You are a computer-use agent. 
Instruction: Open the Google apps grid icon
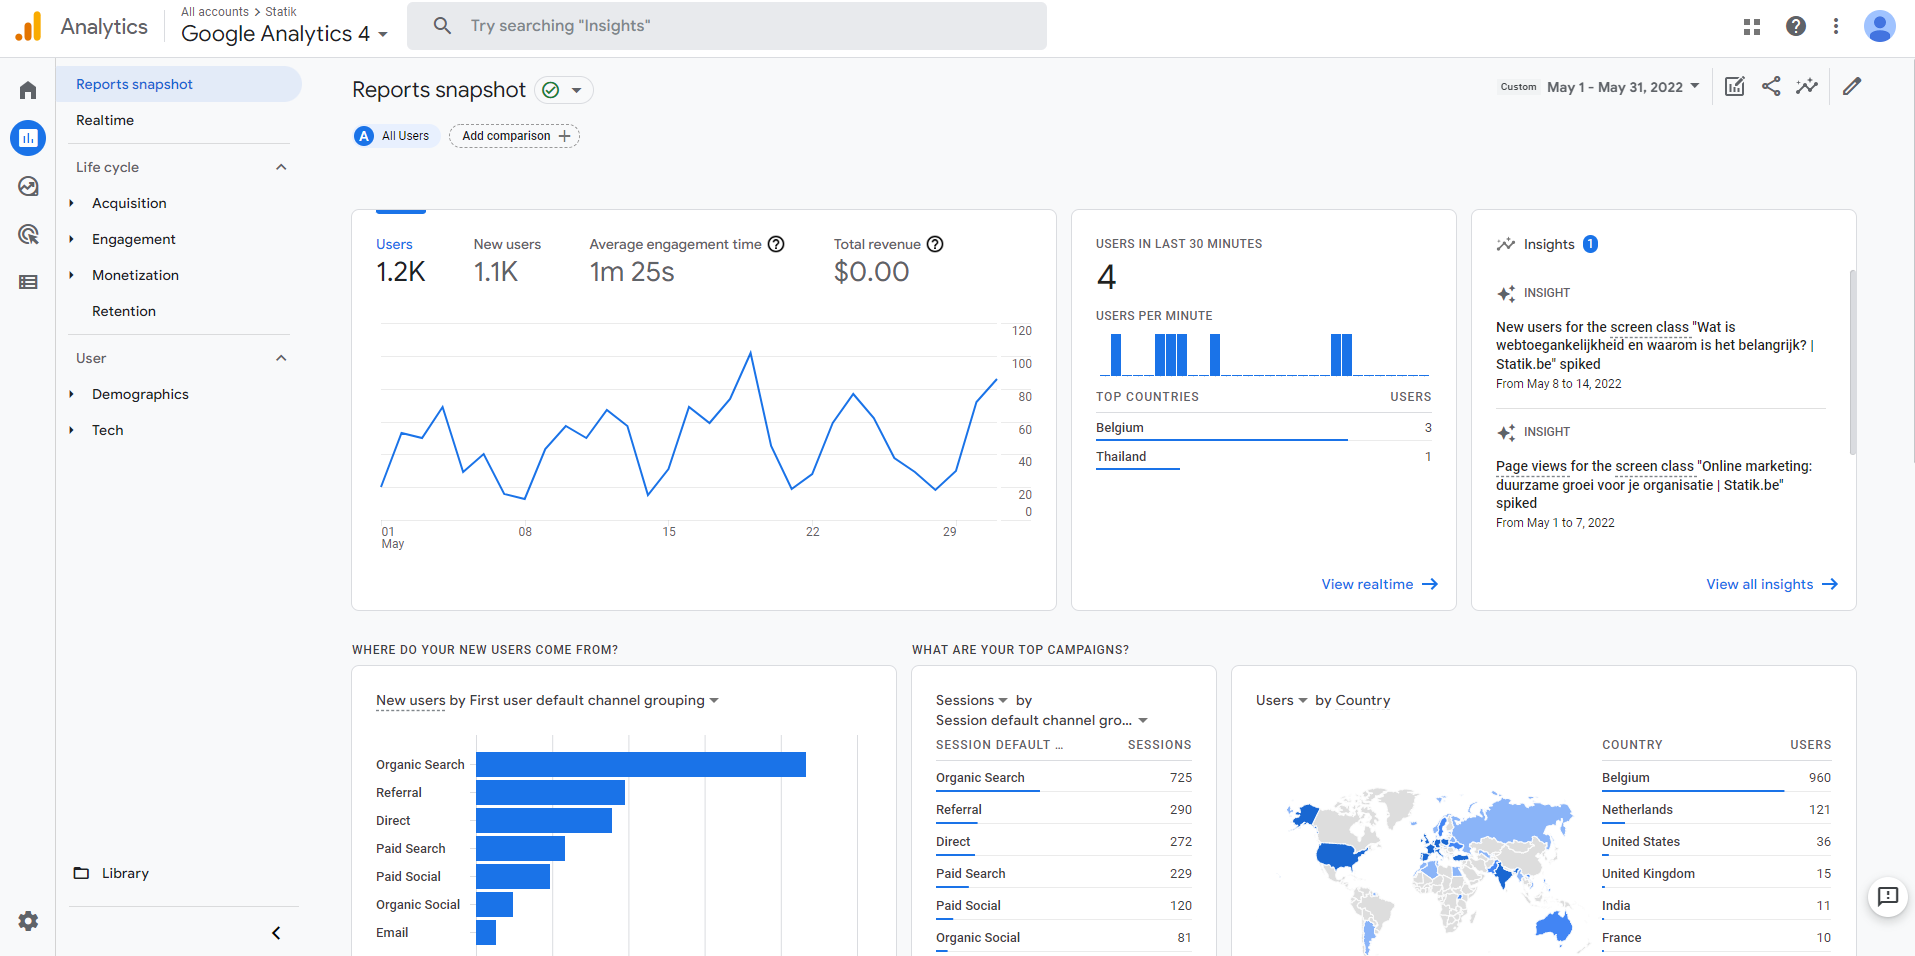(x=1751, y=26)
